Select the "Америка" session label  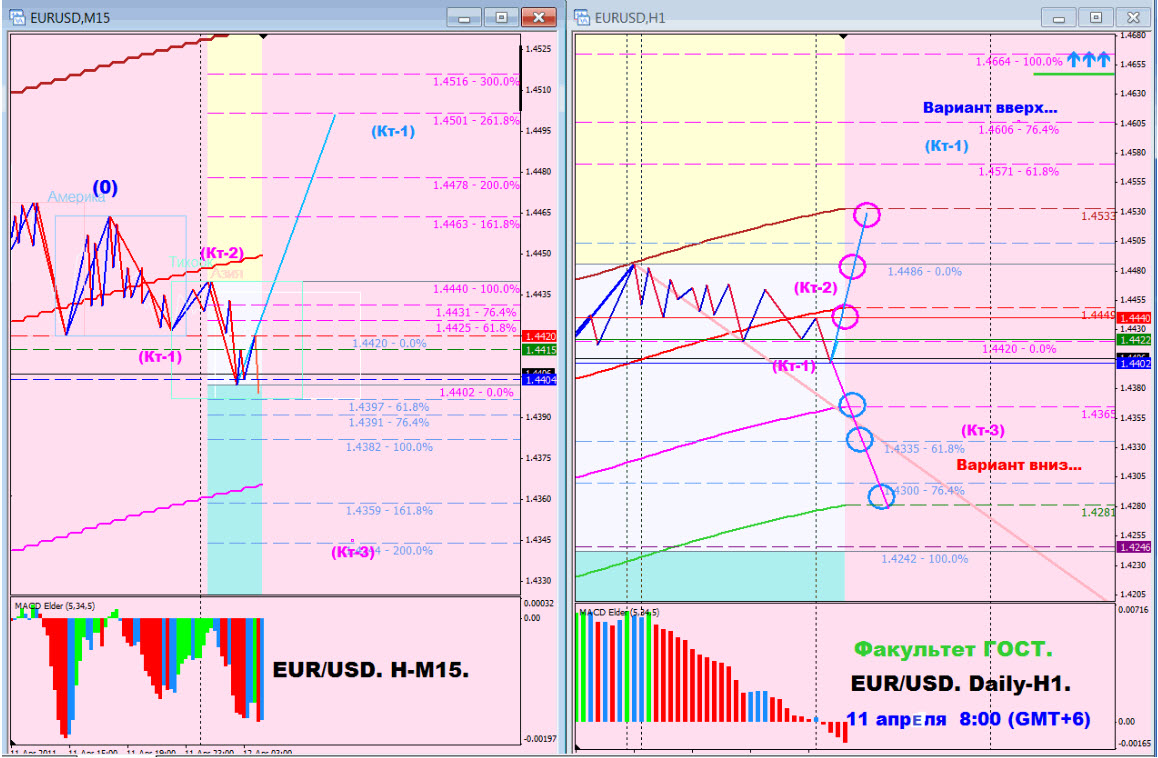[x=76, y=197]
